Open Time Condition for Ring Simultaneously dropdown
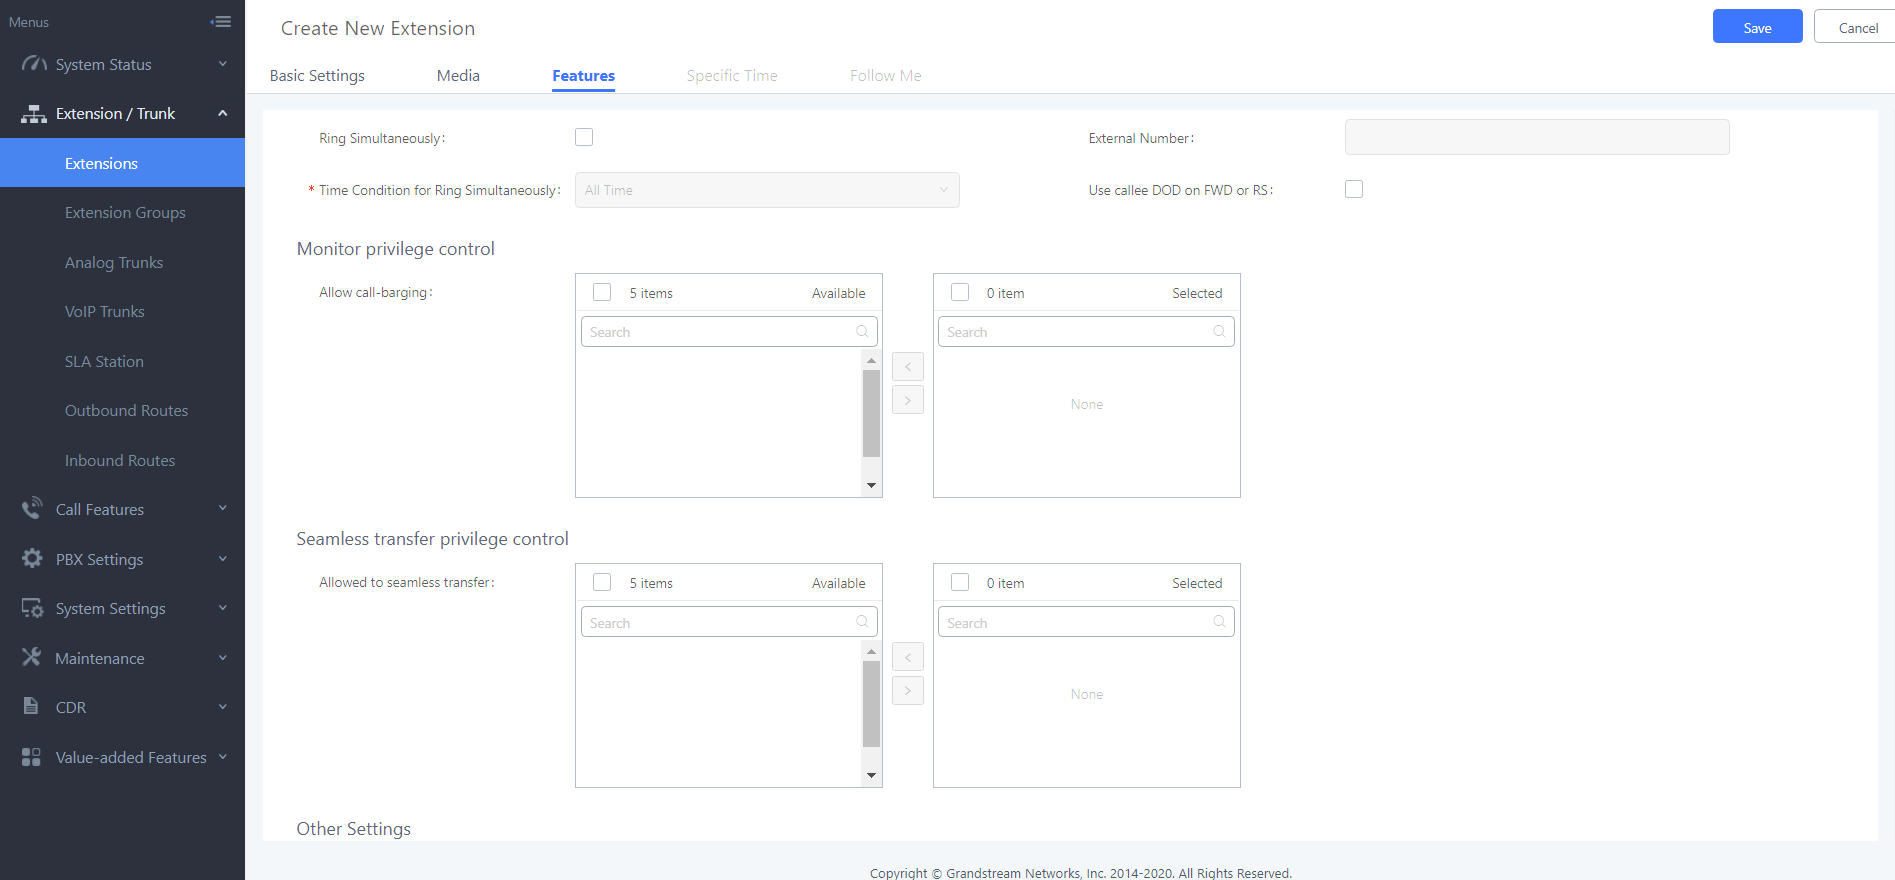This screenshot has width=1895, height=880. (x=766, y=190)
